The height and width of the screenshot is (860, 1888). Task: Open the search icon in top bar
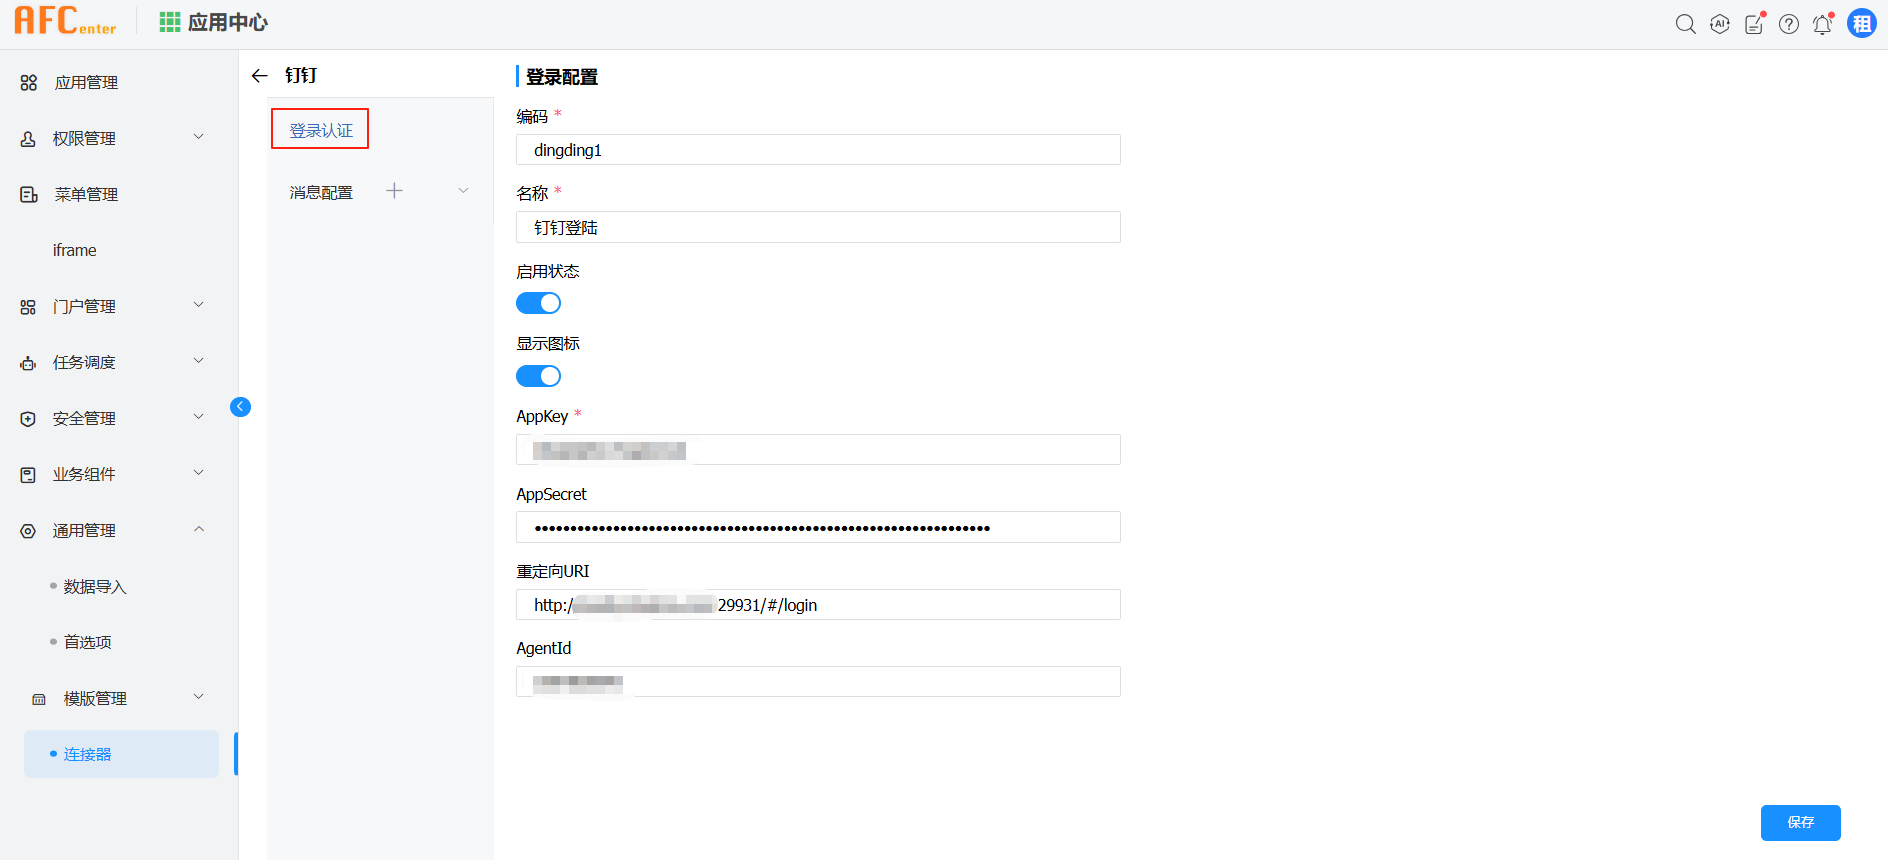coord(1686,24)
